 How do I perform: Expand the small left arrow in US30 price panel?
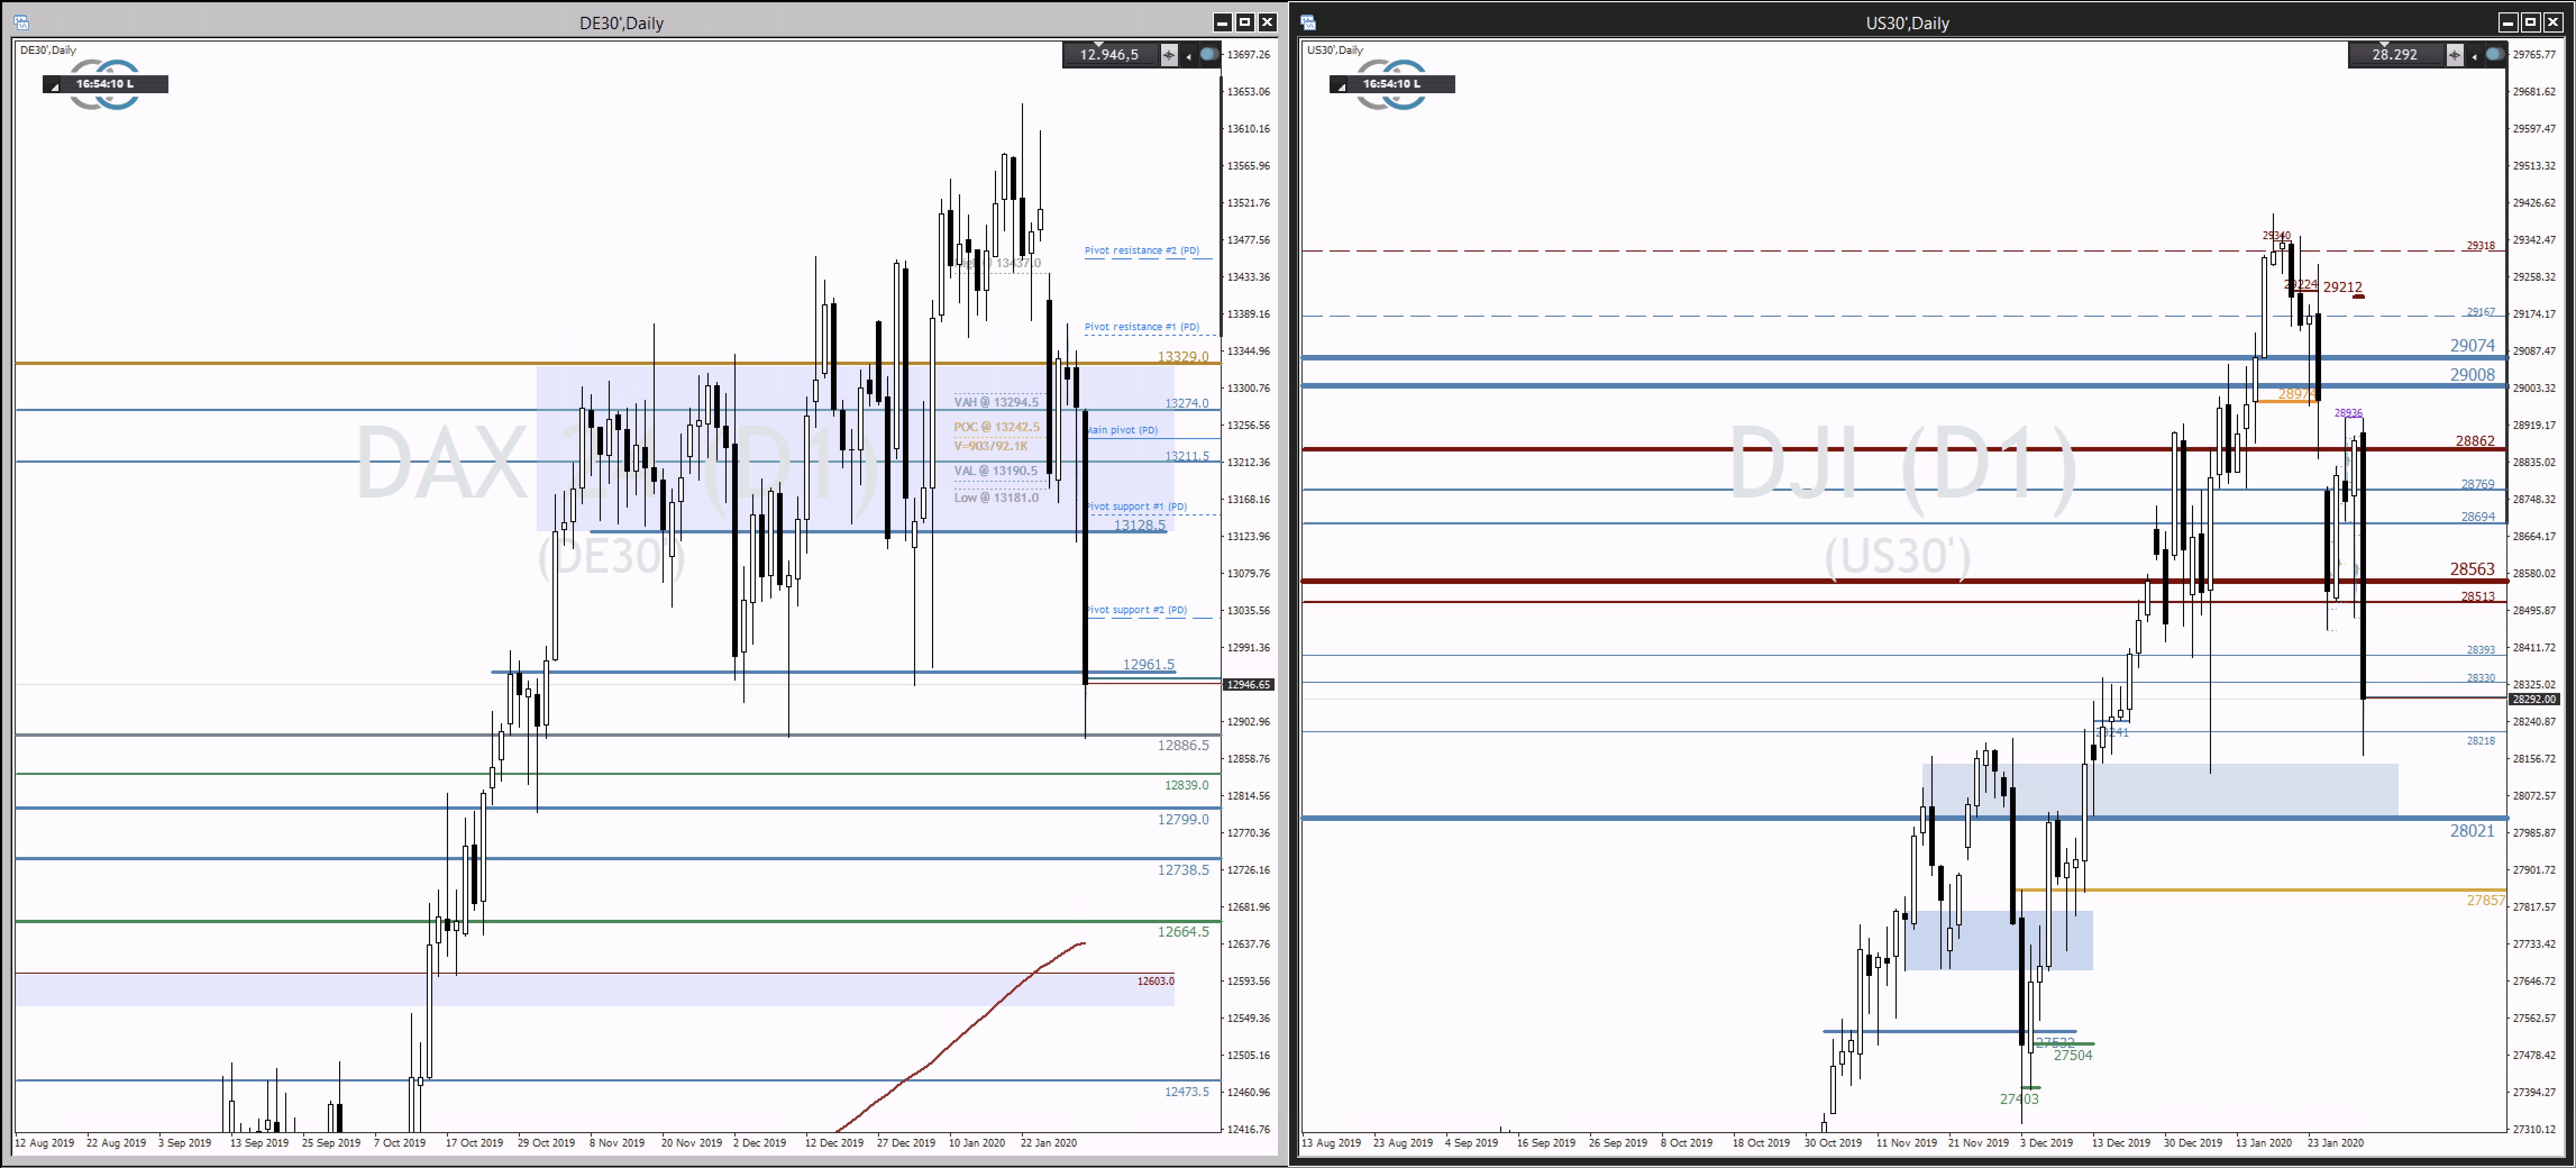point(2474,57)
